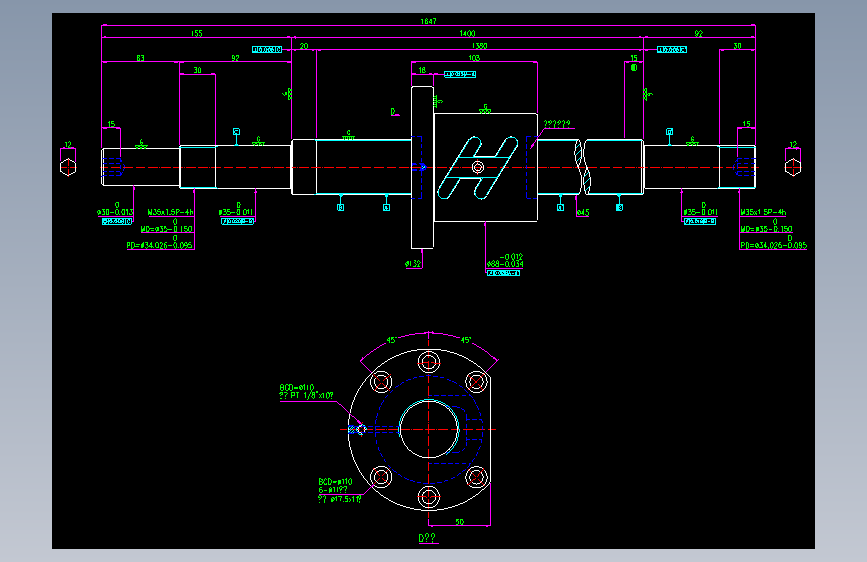867x562 pixels.
Task: Click the 83 dimension text
Action: [x=140, y=58]
